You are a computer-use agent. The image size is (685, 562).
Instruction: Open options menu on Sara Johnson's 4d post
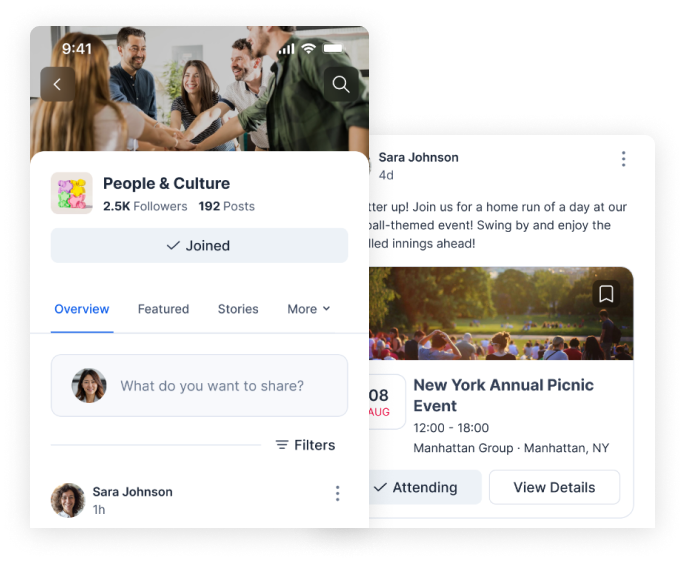click(623, 159)
